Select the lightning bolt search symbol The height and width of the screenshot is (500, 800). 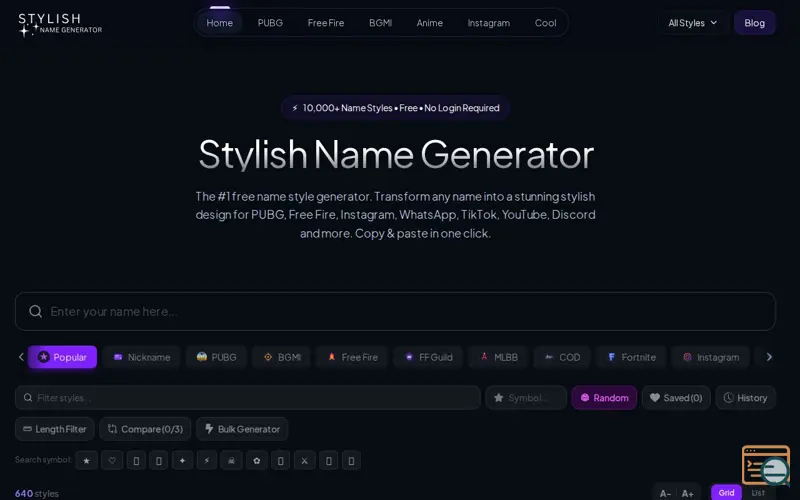coord(207,461)
